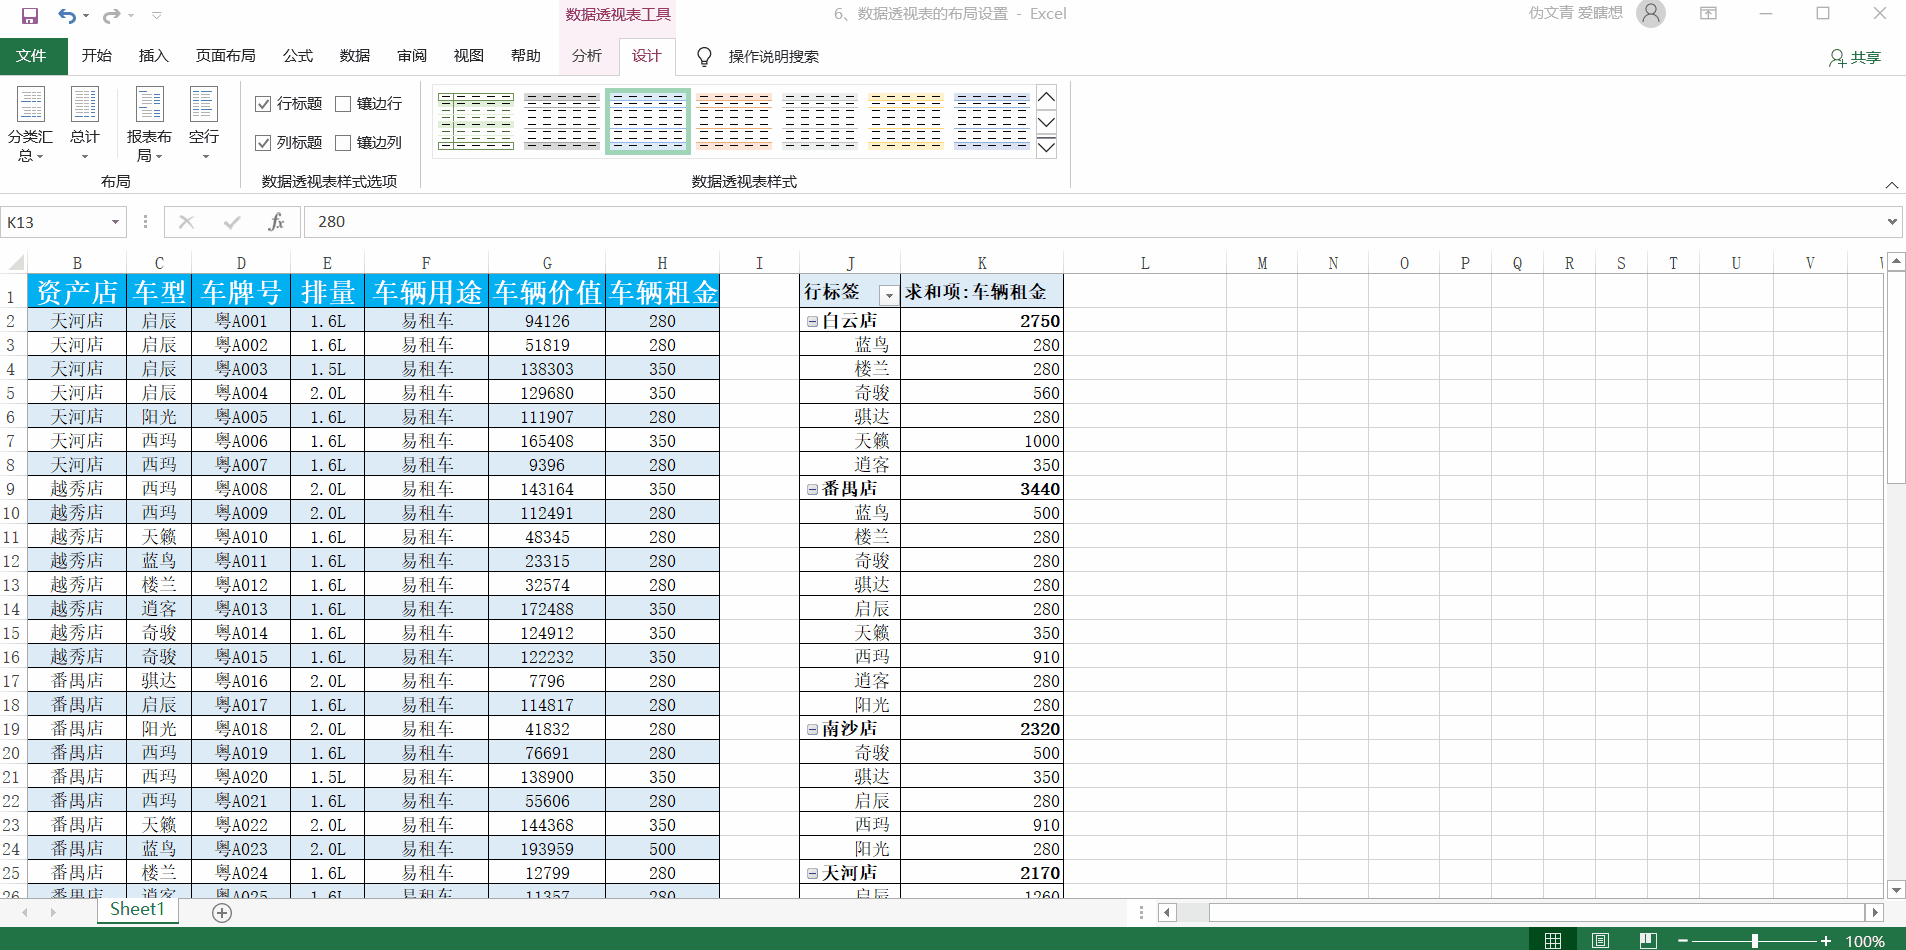Enable the 镶边行 banded rows checkbox
The width and height of the screenshot is (1906, 950).
(x=343, y=104)
